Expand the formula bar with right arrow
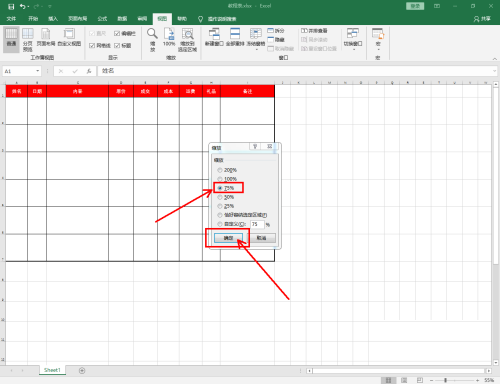This screenshot has width=500, height=384. tap(495, 71)
